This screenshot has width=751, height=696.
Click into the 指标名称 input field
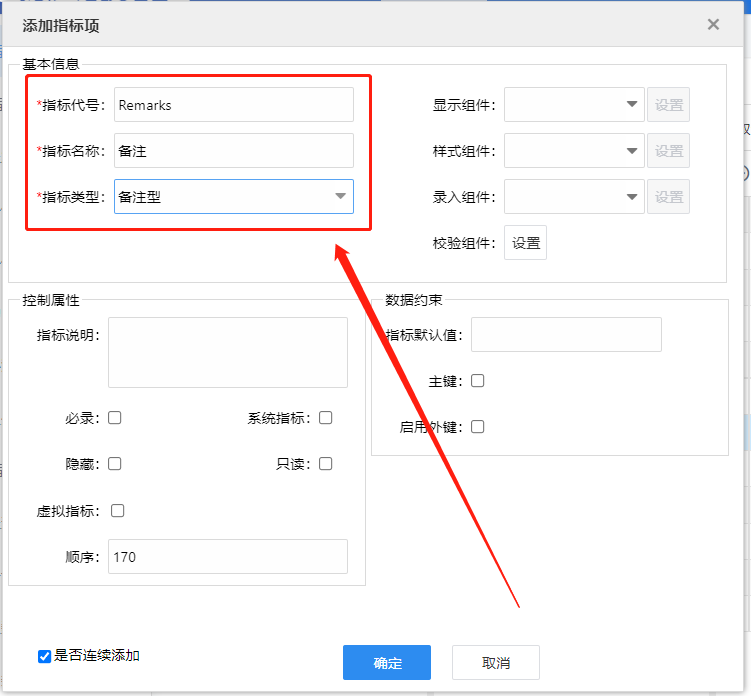coord(234,150)
